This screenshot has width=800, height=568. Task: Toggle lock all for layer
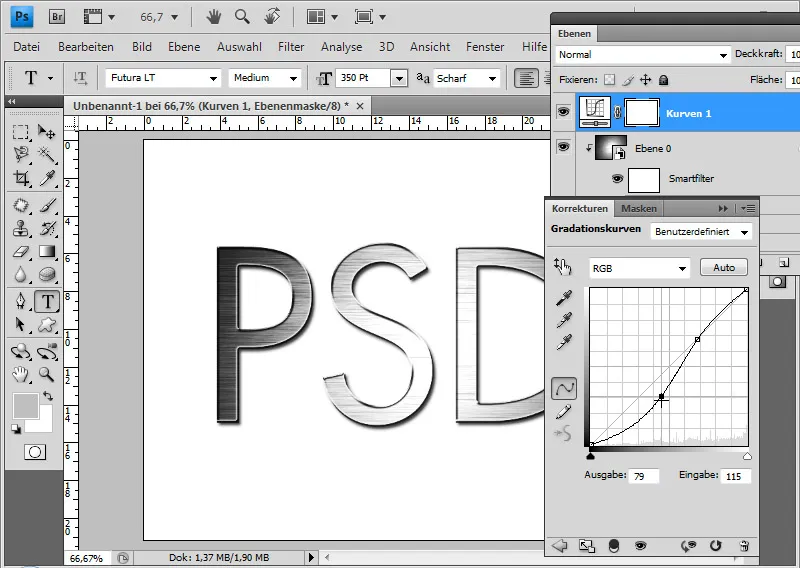point(663,80)
